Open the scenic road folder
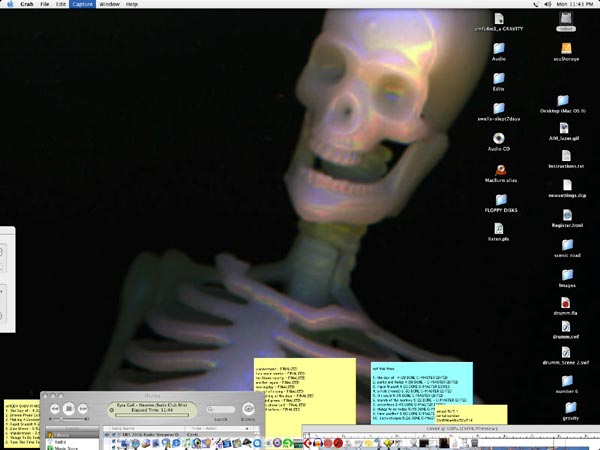The width and height of the screenshot is (600, 450). point(567,245)
